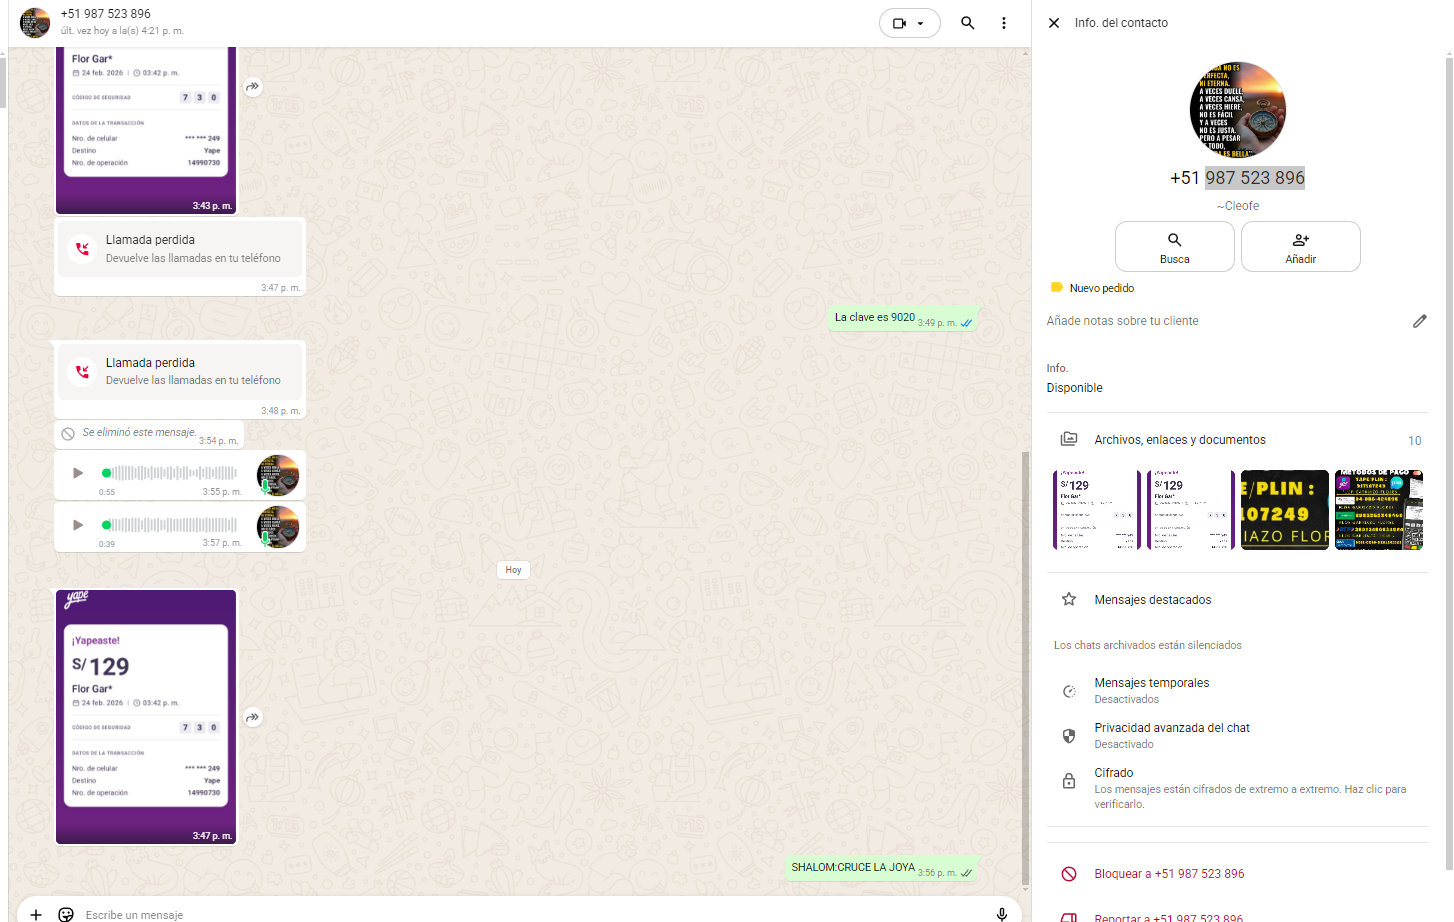Forward the 3:47 p. m. Yape receipt image

tap(253, 717)
